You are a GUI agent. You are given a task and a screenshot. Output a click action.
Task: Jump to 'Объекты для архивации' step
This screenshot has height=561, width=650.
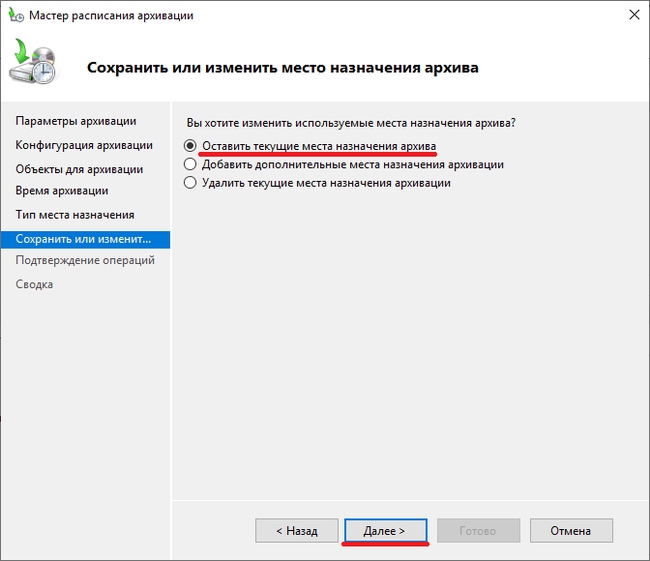(79, 169)
